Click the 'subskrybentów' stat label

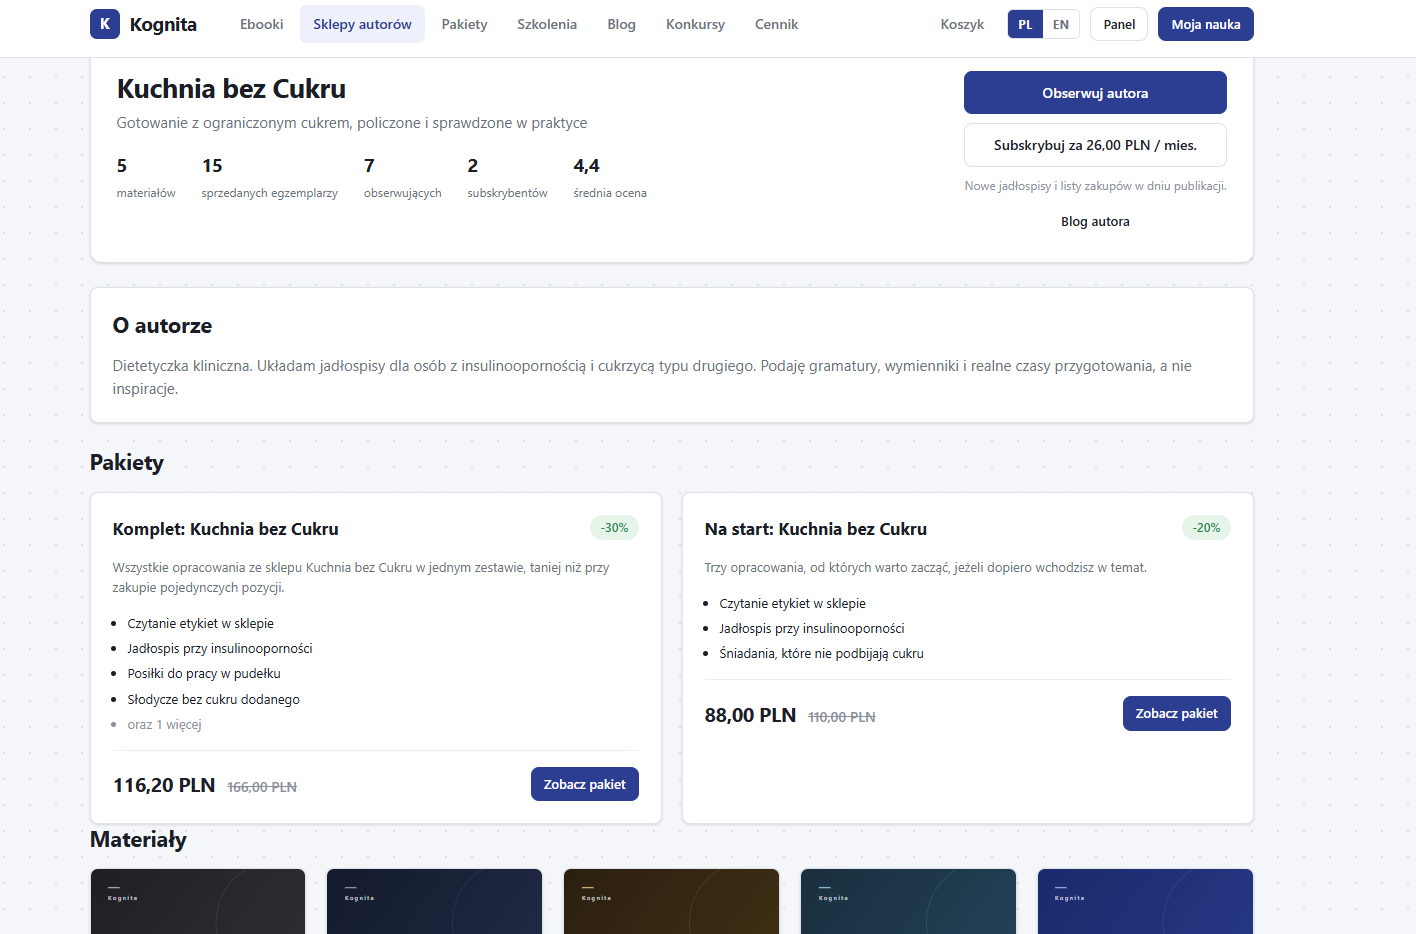click(x=508, y=193)
